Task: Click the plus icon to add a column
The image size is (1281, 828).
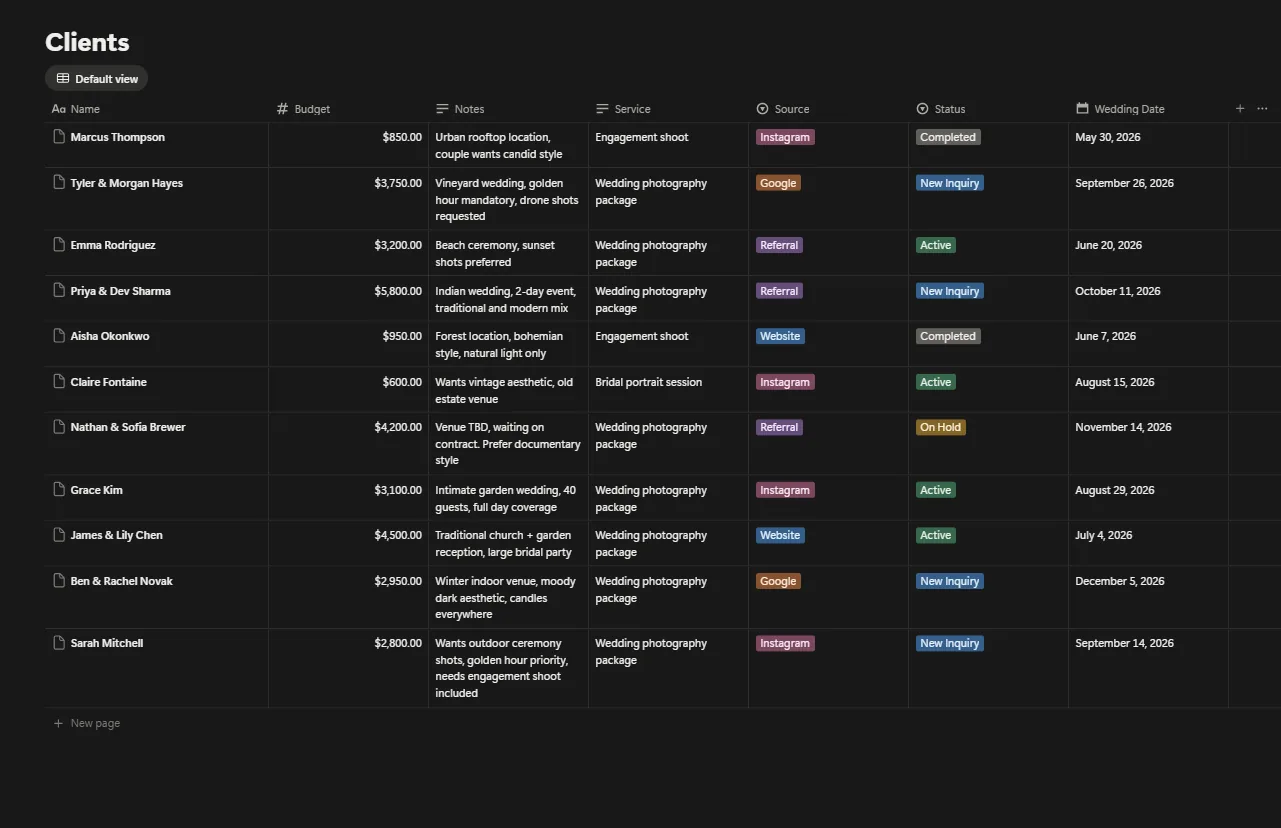Action: tap(1240, 108)
